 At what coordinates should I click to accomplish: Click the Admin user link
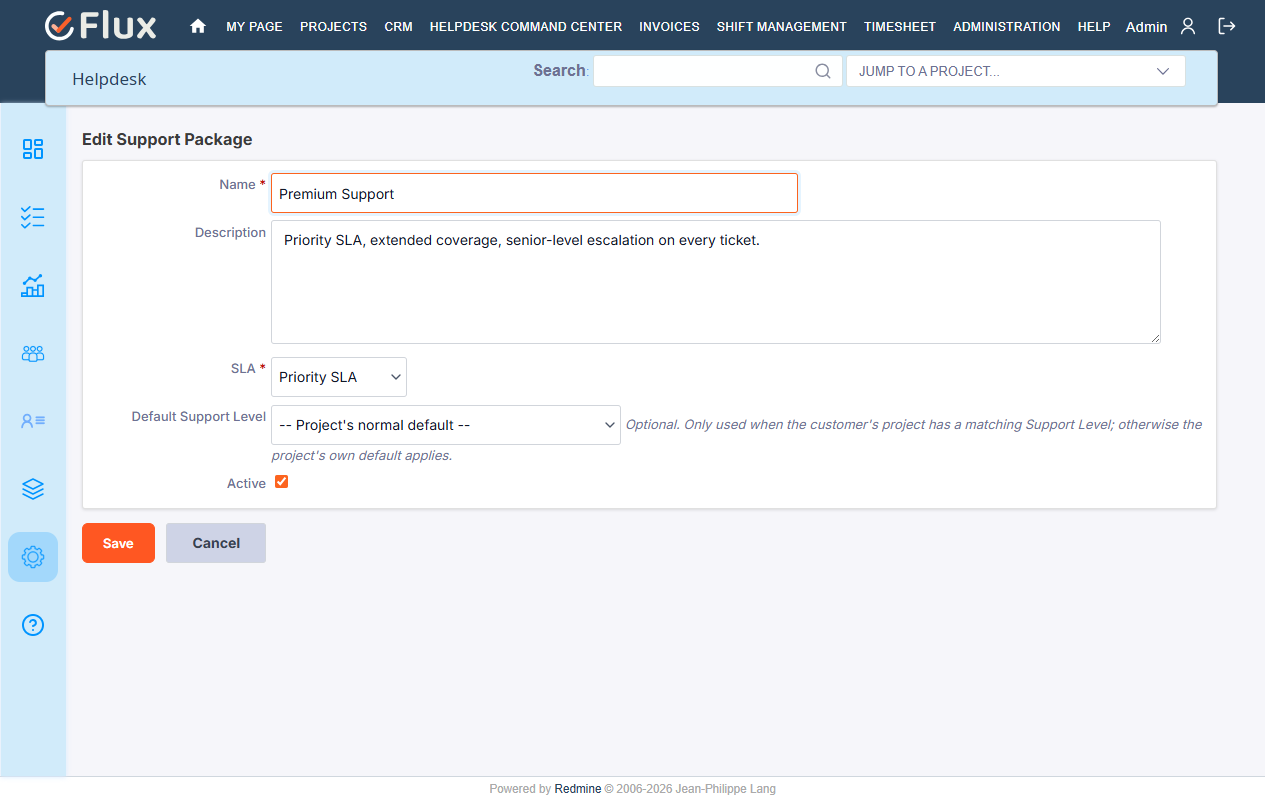tap(1146, 27)
